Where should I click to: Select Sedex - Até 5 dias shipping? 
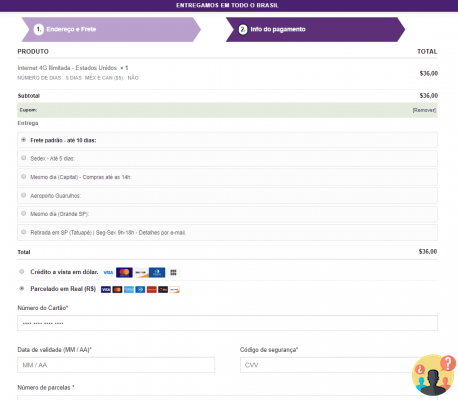click(x=23, y=158)
